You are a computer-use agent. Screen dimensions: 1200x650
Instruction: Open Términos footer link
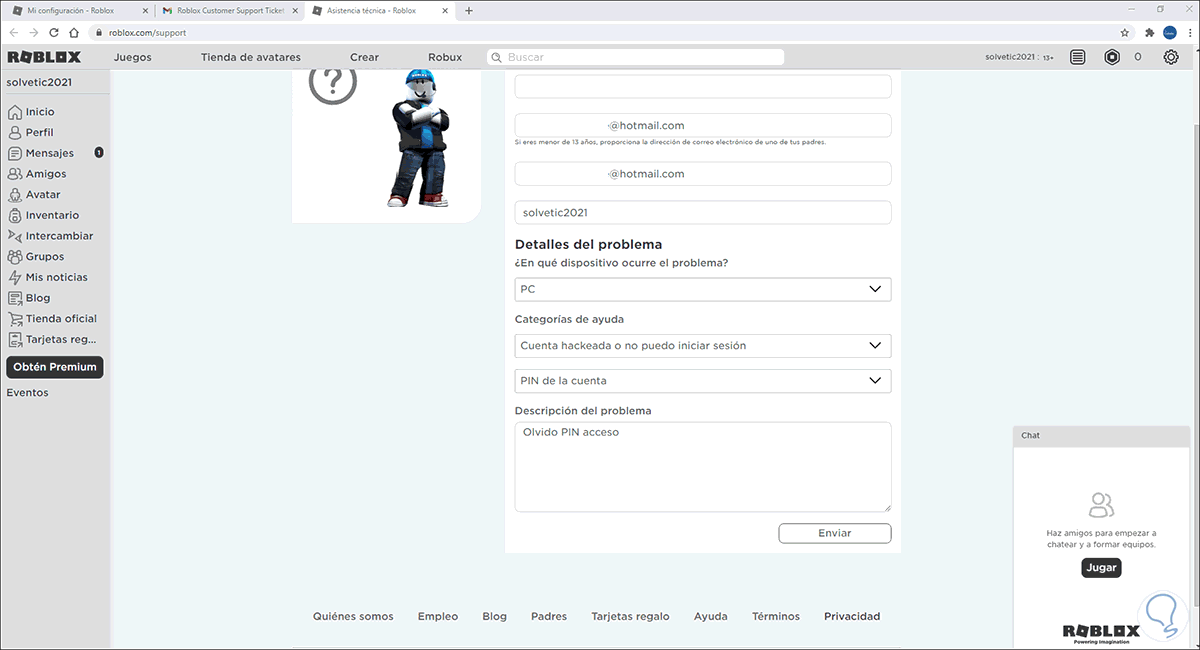click(776, 617)
